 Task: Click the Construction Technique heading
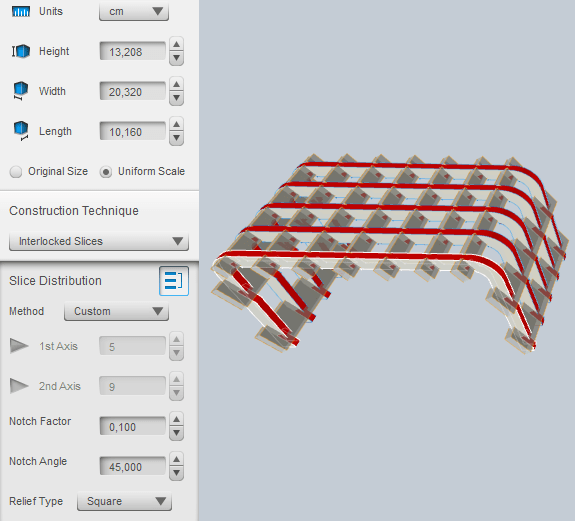click(74, 211)
